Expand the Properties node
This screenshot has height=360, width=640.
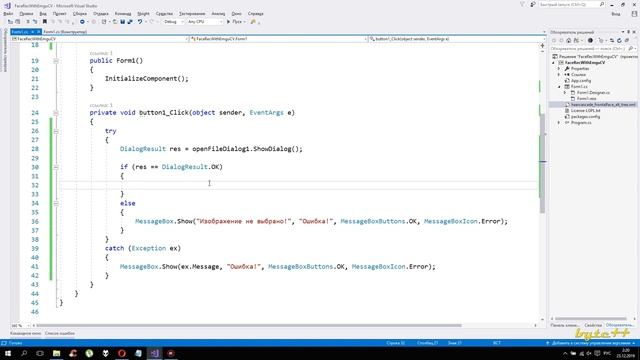click(559, 69)
